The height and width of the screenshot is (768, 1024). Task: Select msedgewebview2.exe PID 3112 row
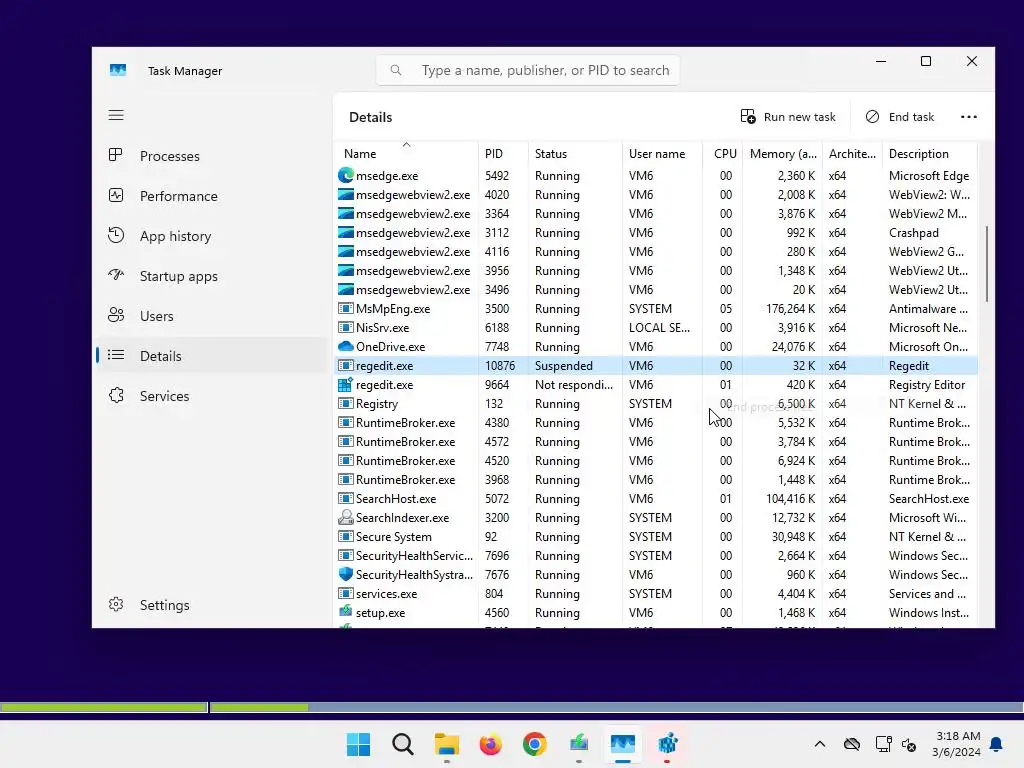coord(657,232)
